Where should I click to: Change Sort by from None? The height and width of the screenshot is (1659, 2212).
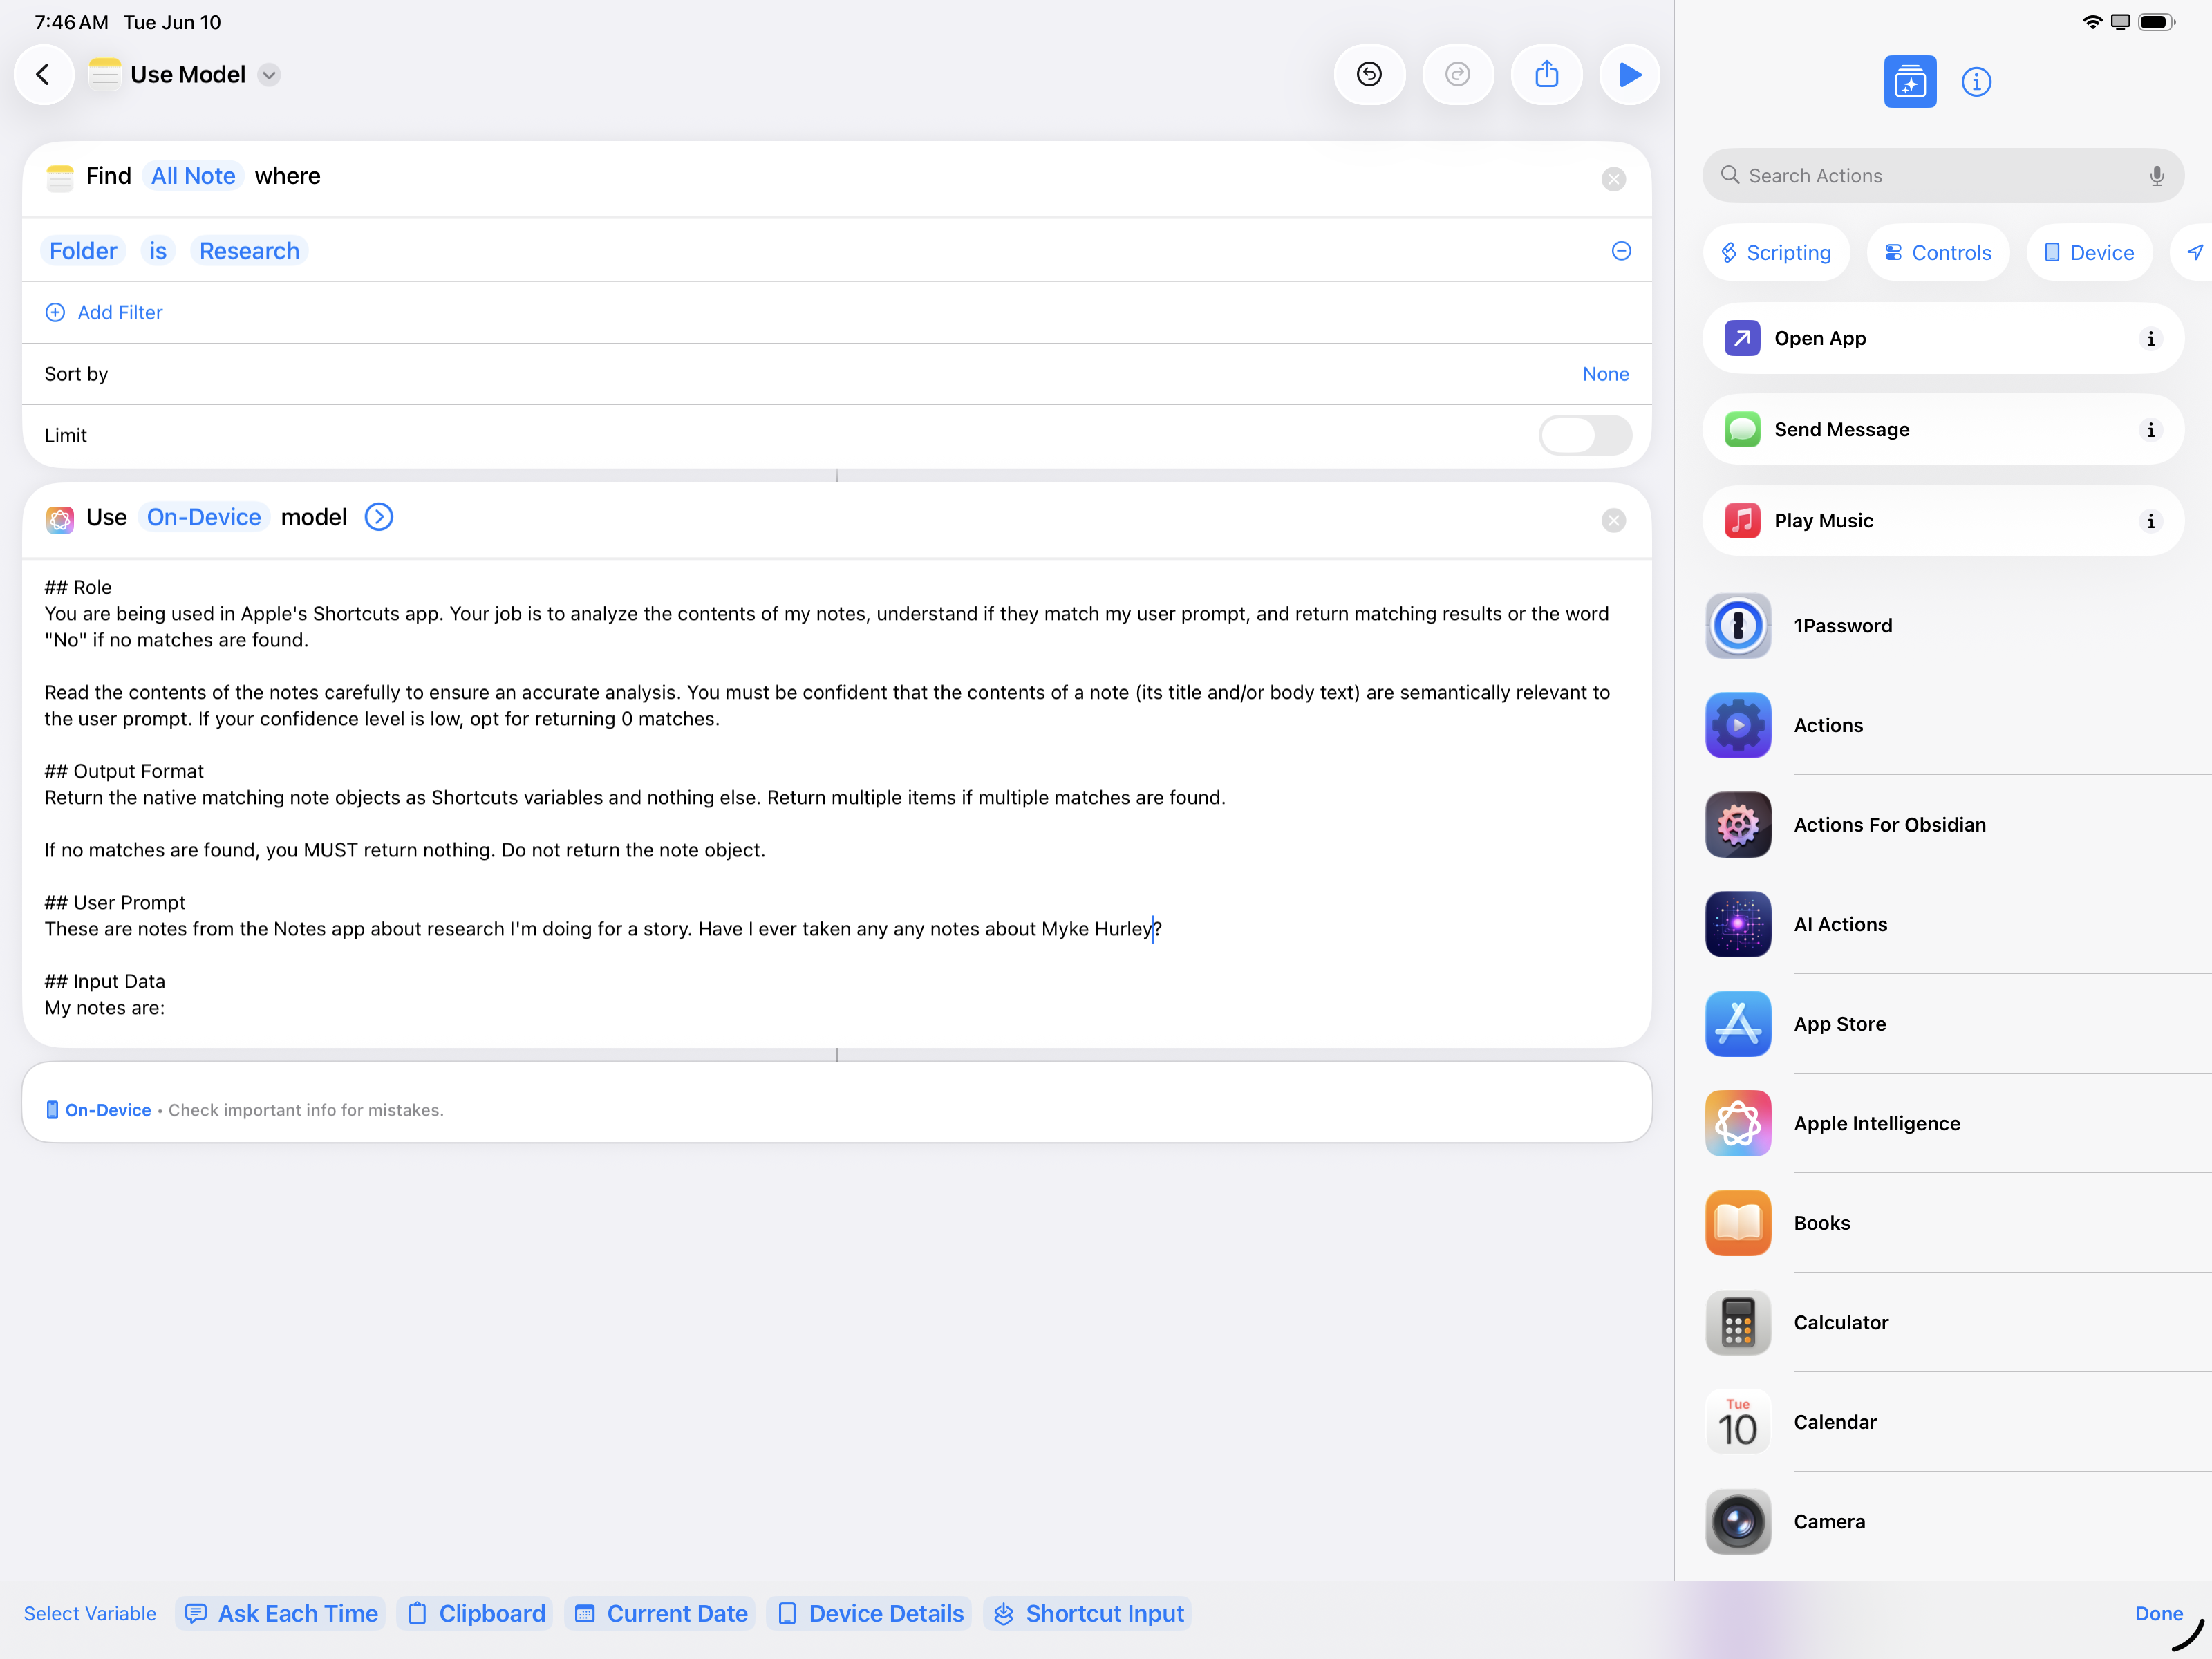[1605, 374]
